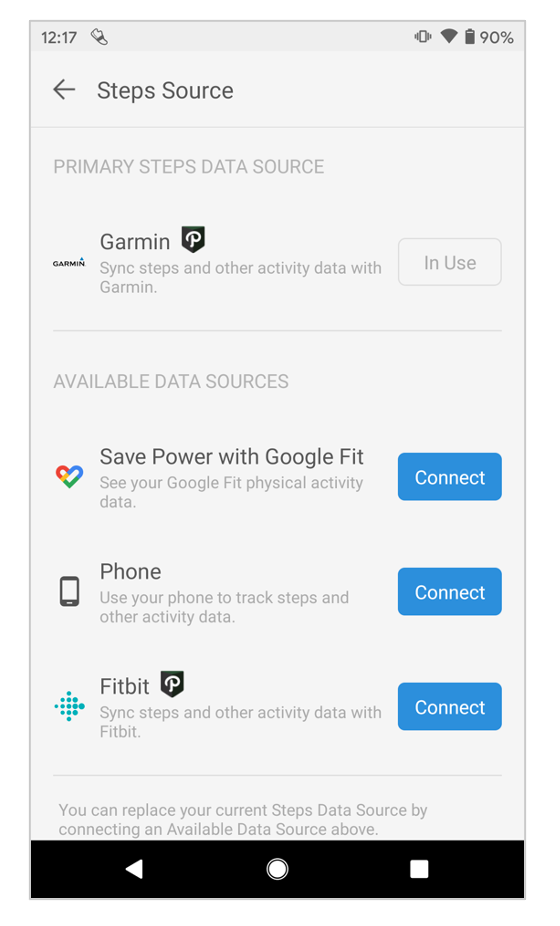
Task: Tap the points shield badge next to Garmin
Action: tap(193, 240)
